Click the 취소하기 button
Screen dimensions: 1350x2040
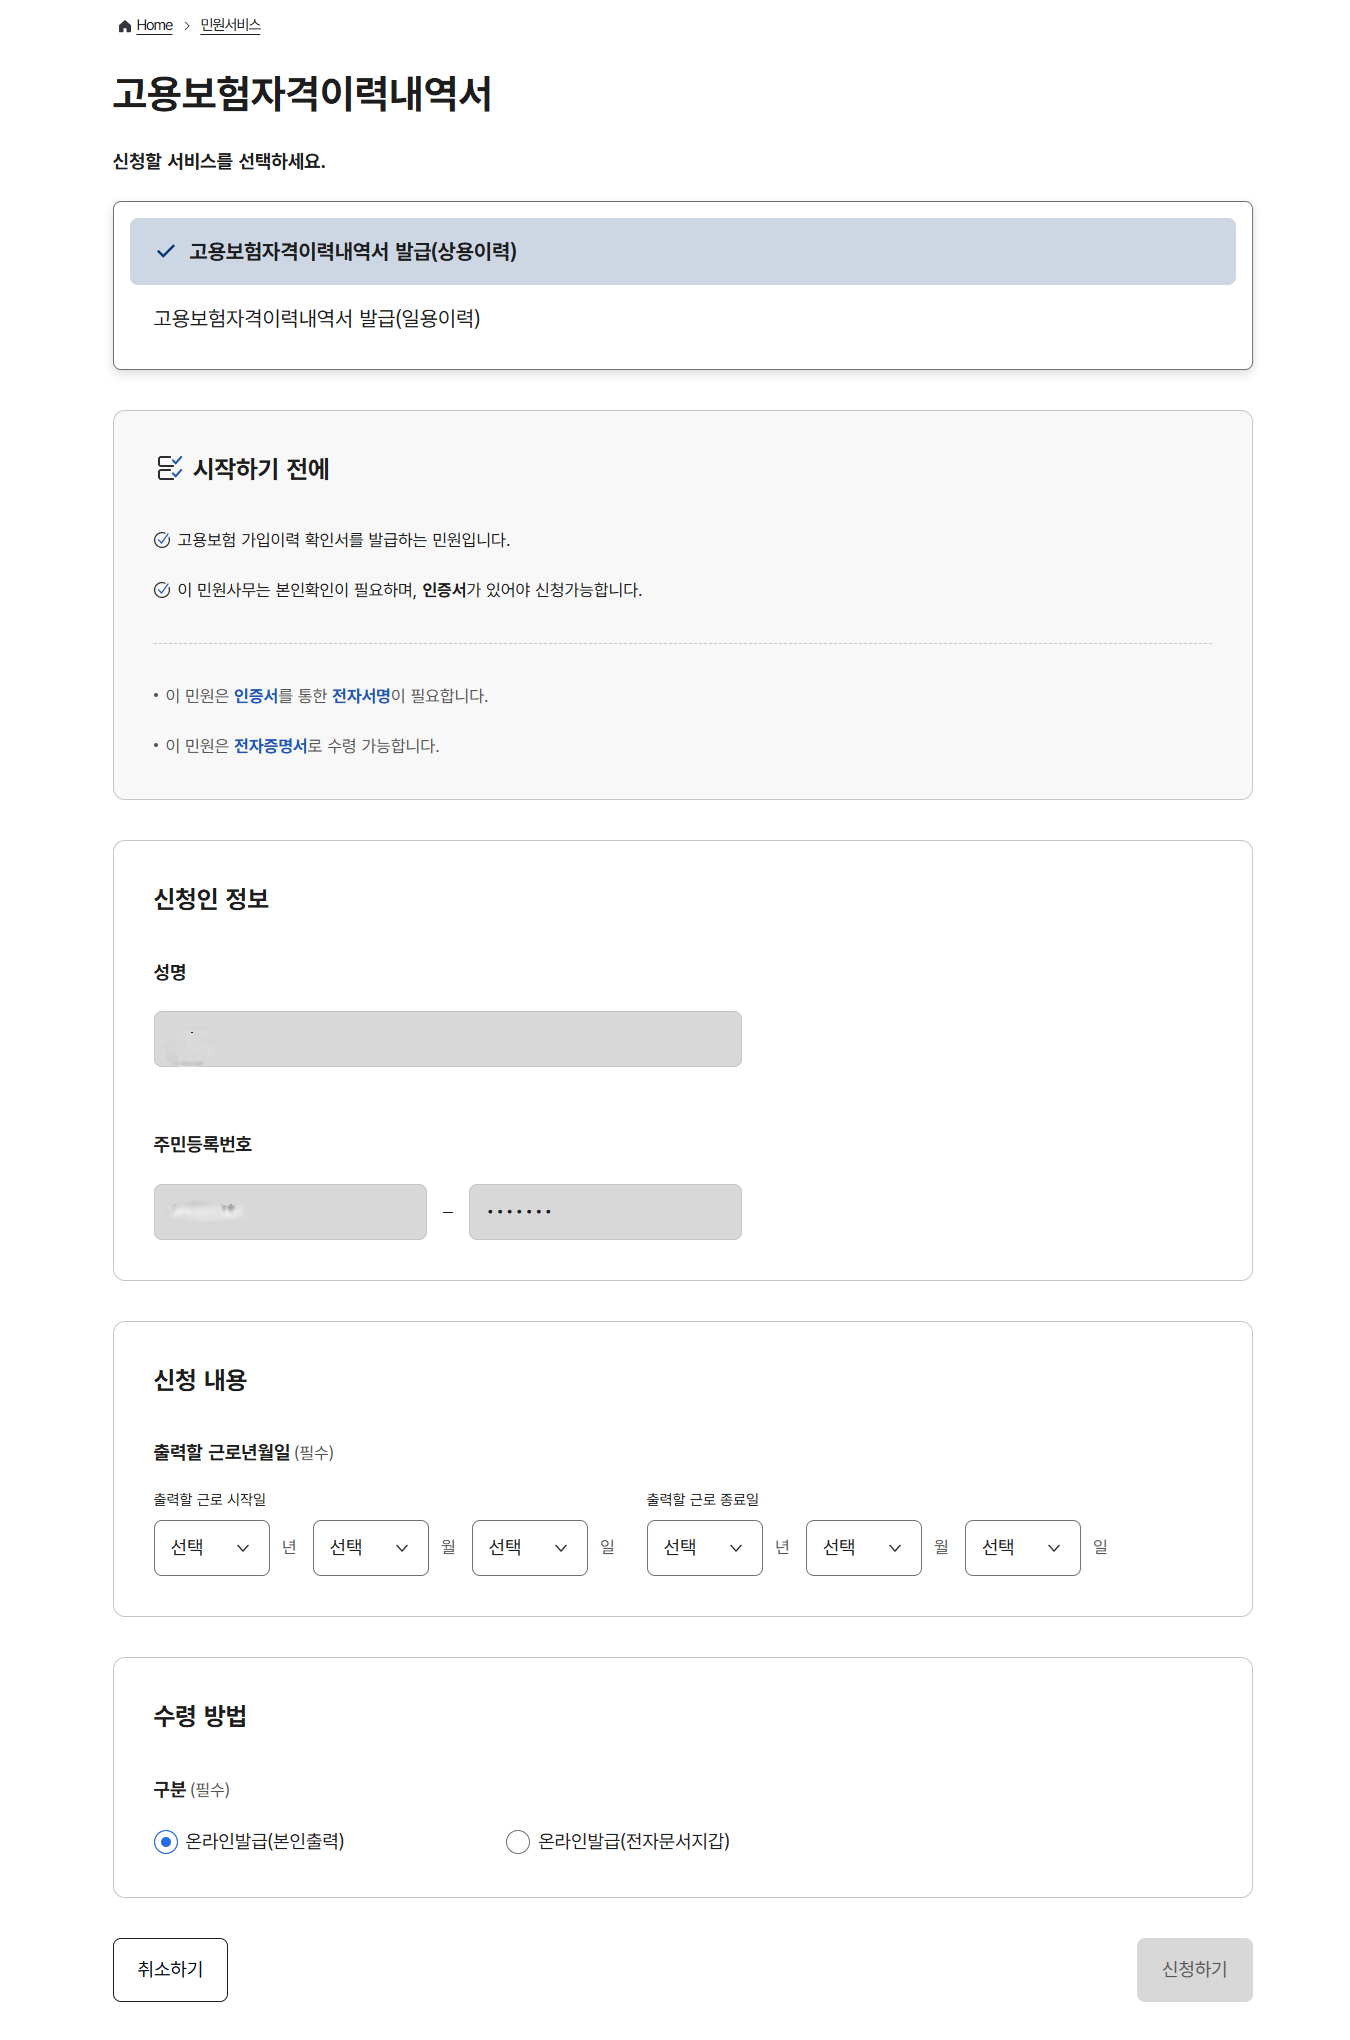170,1969
